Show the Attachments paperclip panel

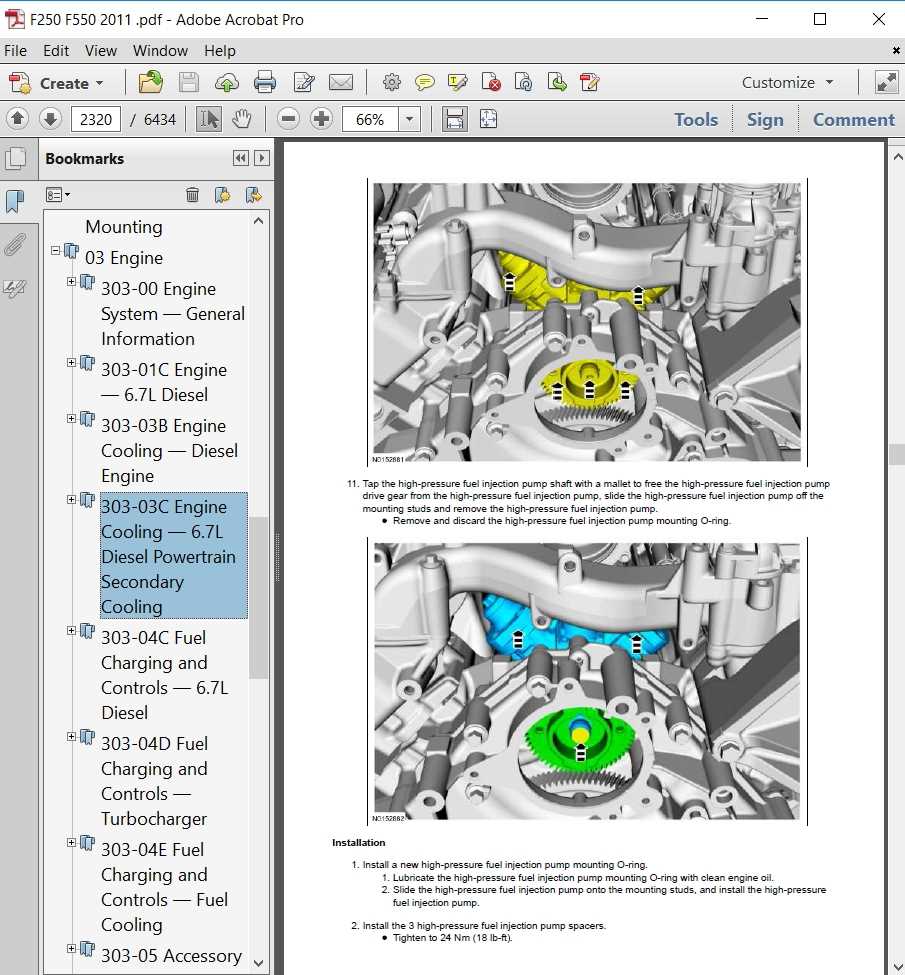point(15,244)
